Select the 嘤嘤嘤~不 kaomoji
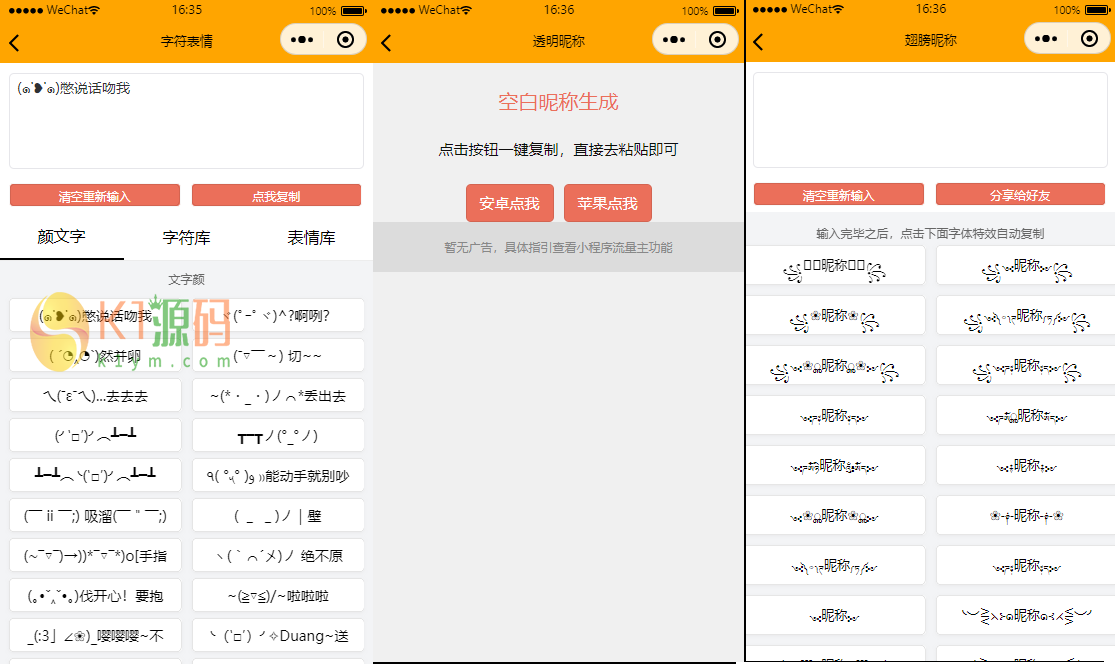The height and width of the screenshot is (664, 1119). pos(96,635)
